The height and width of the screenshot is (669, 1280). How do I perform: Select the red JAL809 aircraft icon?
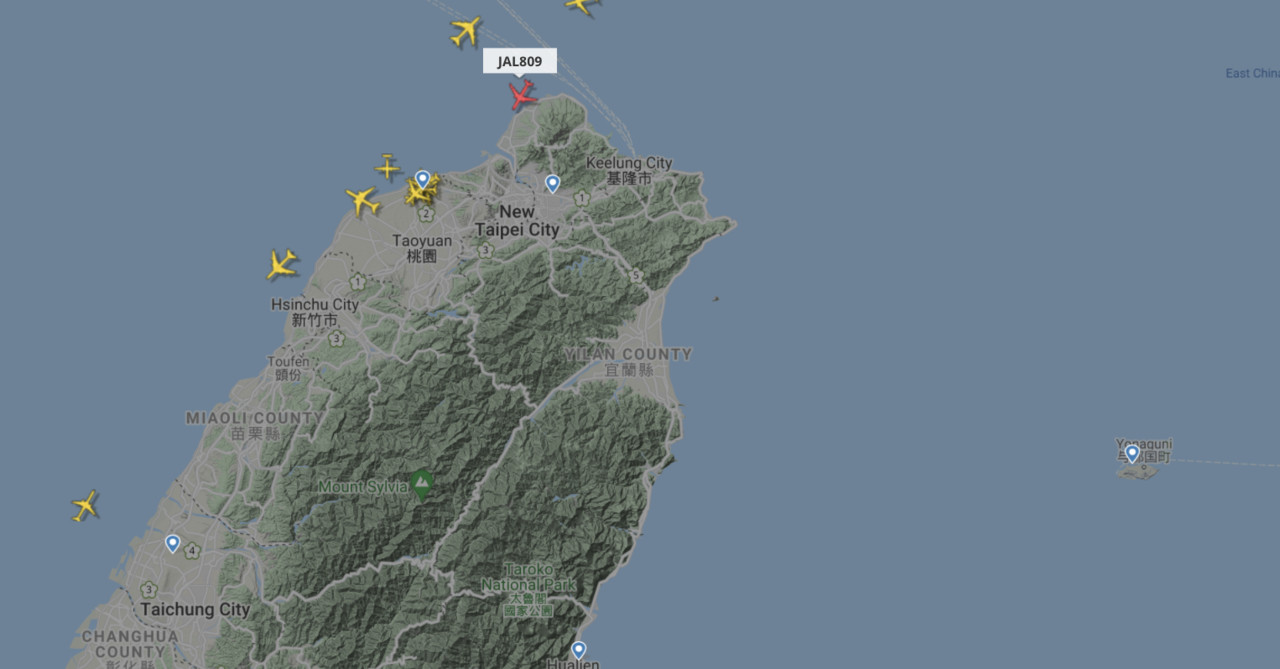pyautogui.click(x=522, y=95)
